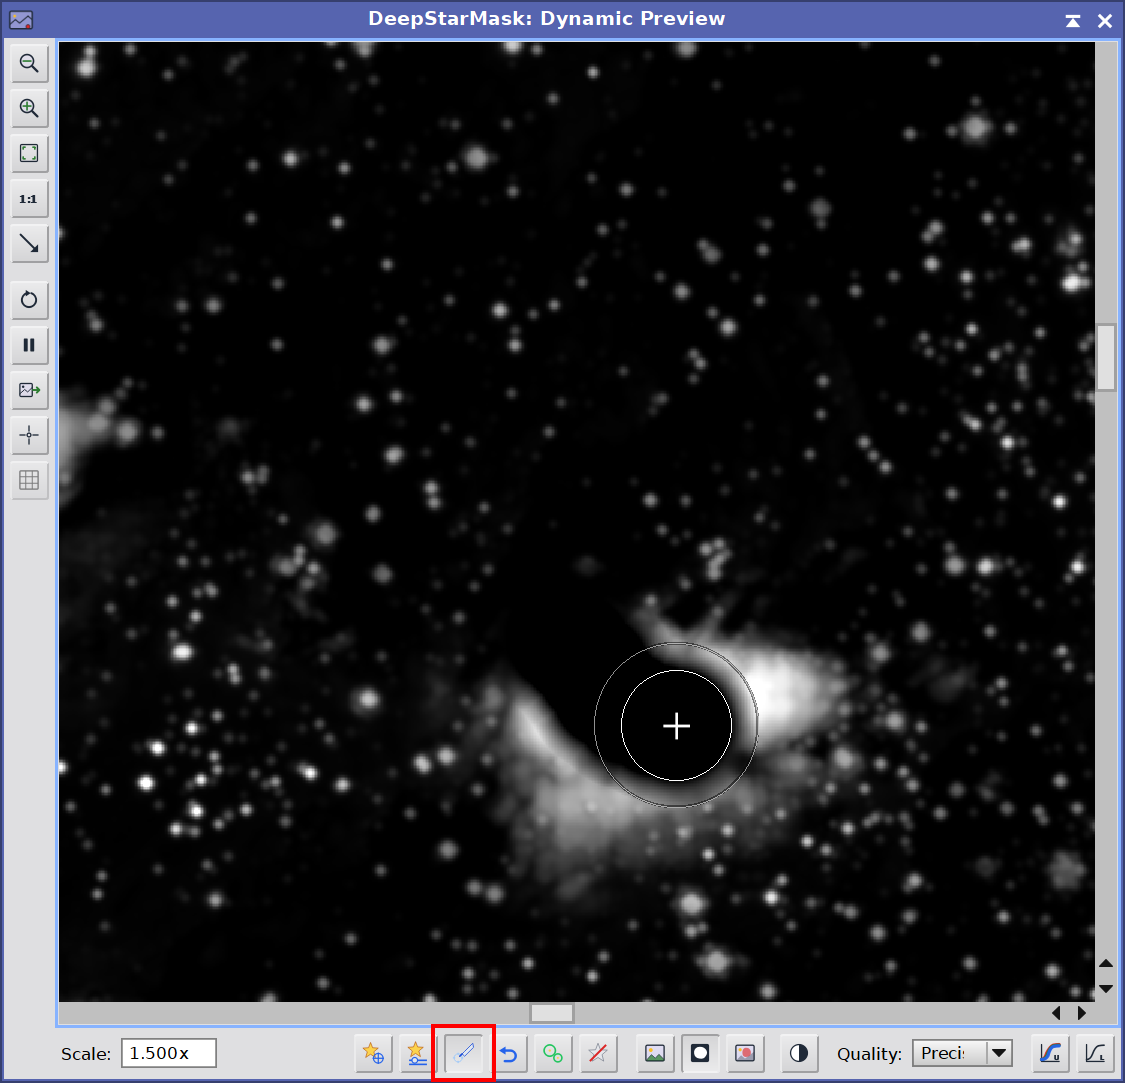Toggle the center crosshair display
Viewport: 1125px width, 1083px height.
pyautogui.click(x=29, y=436)
